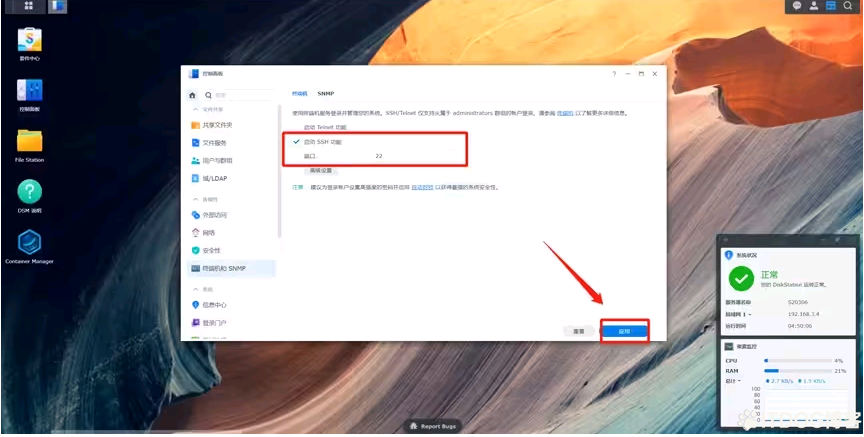Open the DSM universal search magnifier icon
The height and width of the screenshot is (437, 864).
[x=847, y=6]
